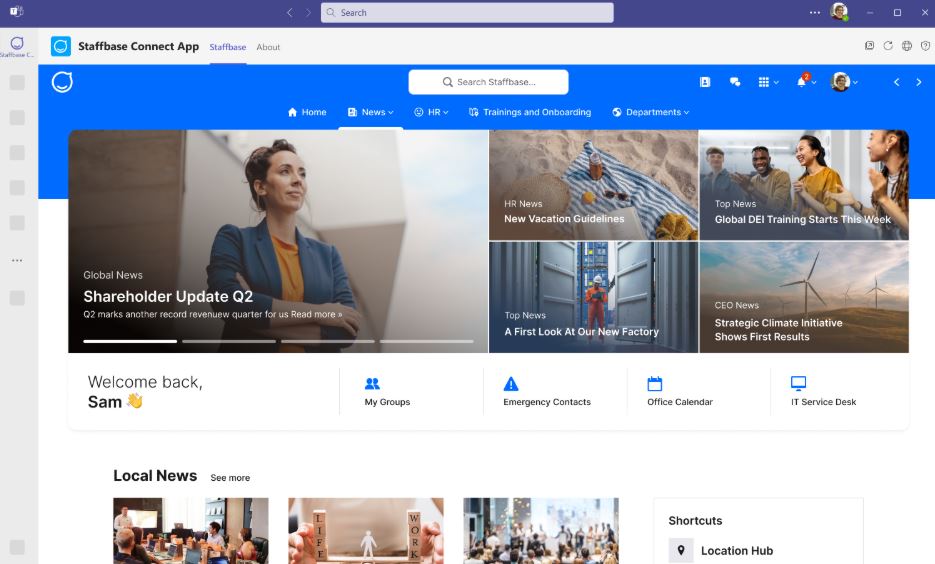Click the Staffbase logo in blue header

pyautogui.click(x=62, y=82)
